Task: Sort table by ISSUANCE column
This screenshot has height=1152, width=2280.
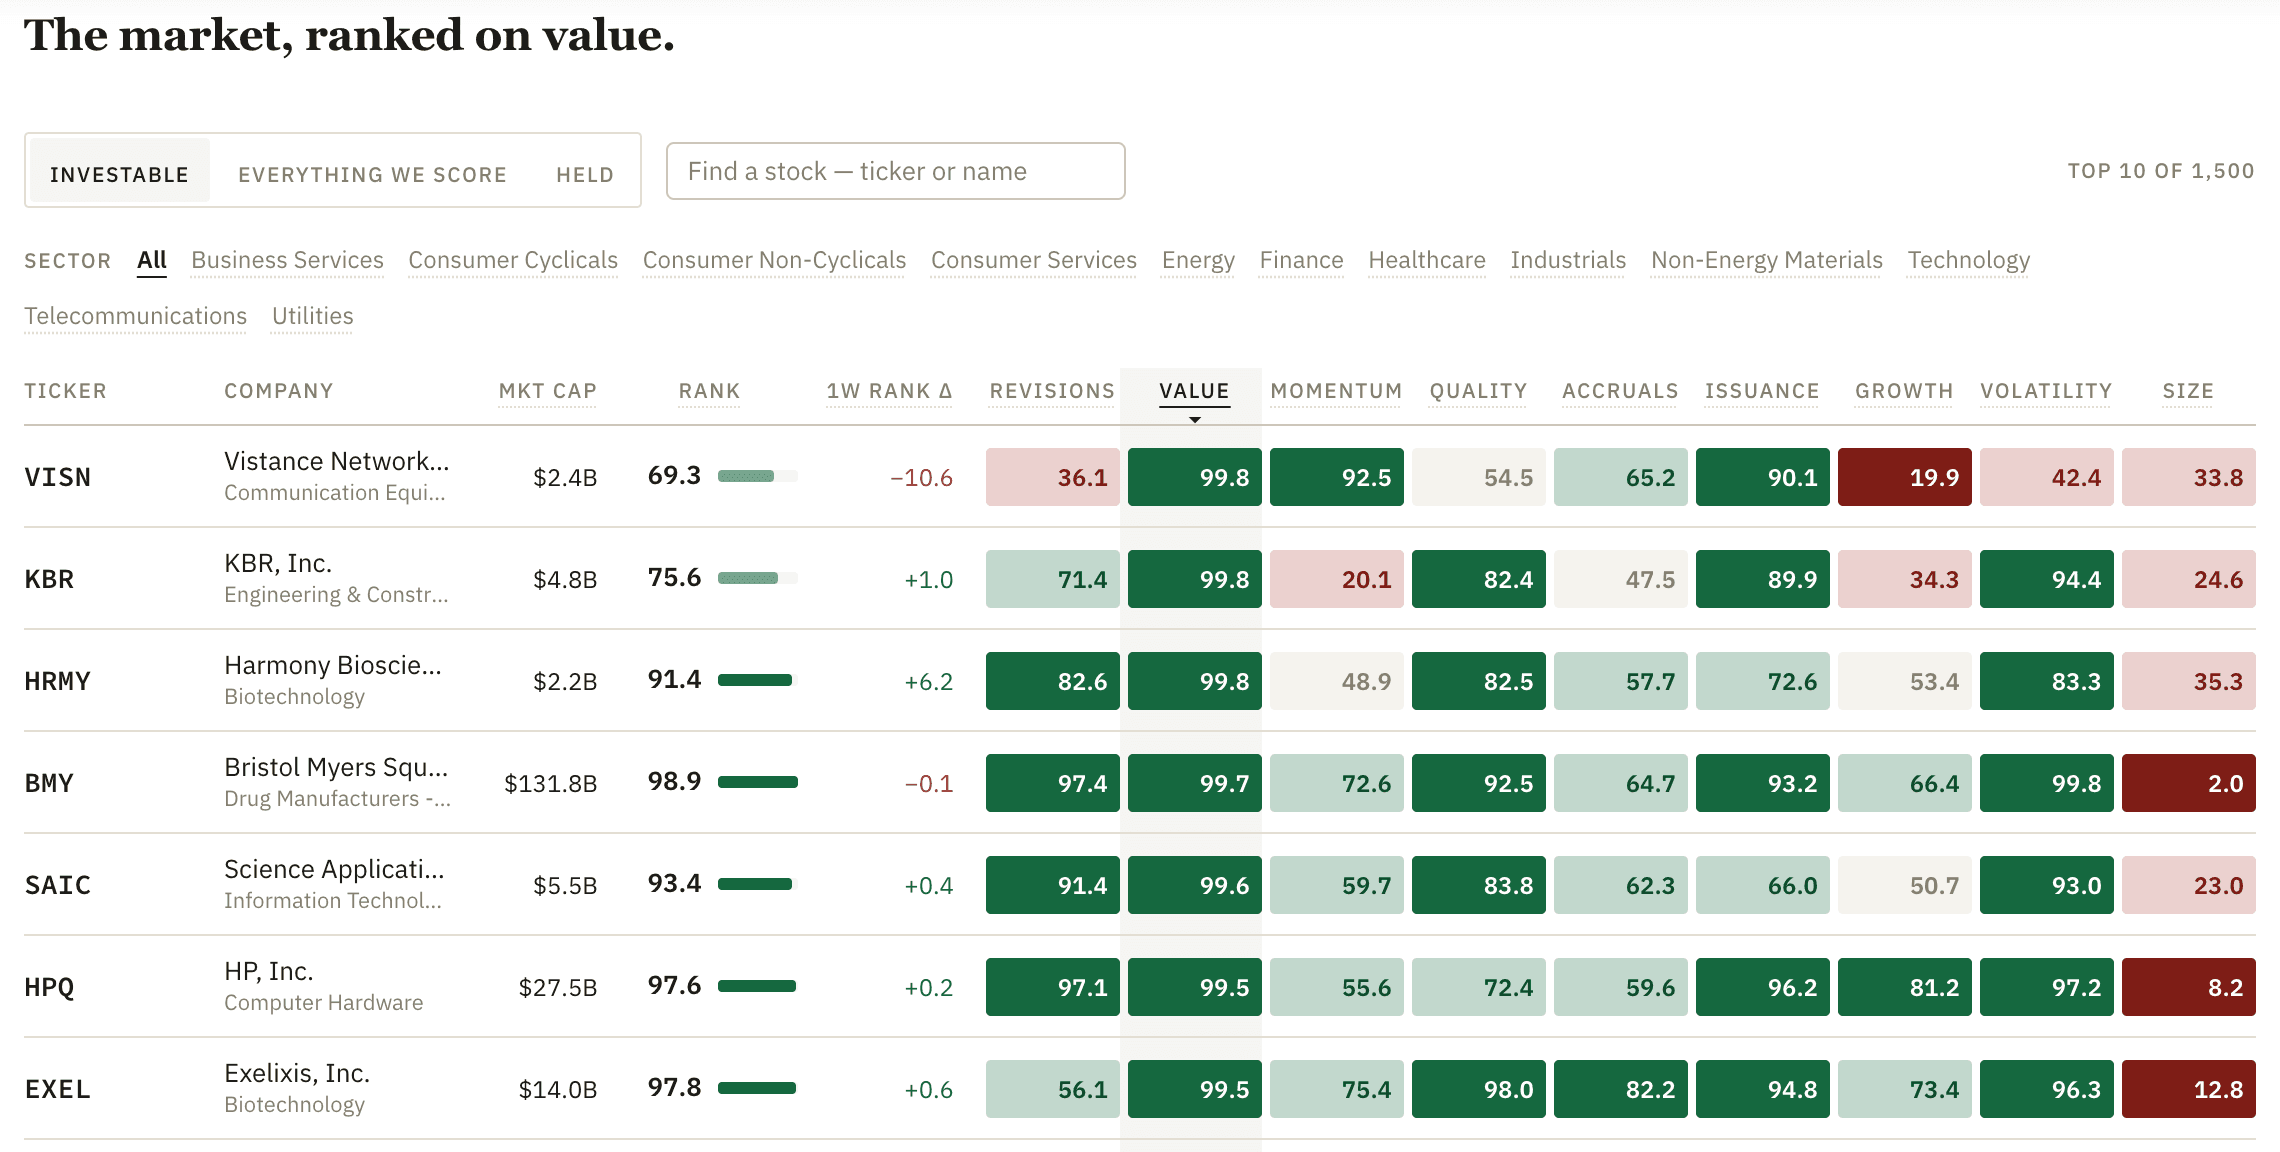Action: point(1762,391)
